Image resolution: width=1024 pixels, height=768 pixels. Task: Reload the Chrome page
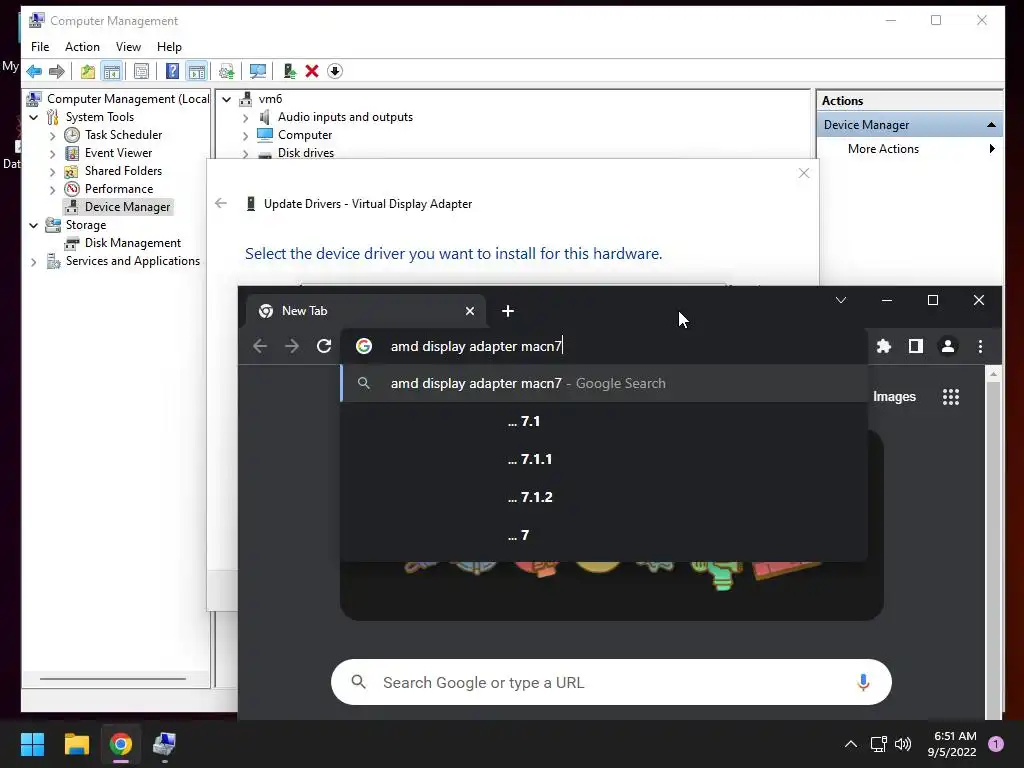[324, 346]
